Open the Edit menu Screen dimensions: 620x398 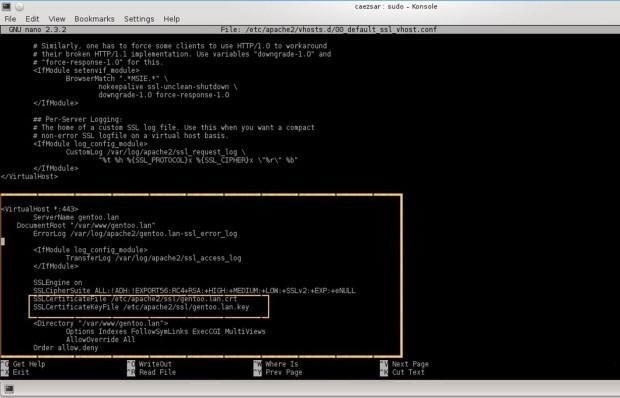(32, 19)
